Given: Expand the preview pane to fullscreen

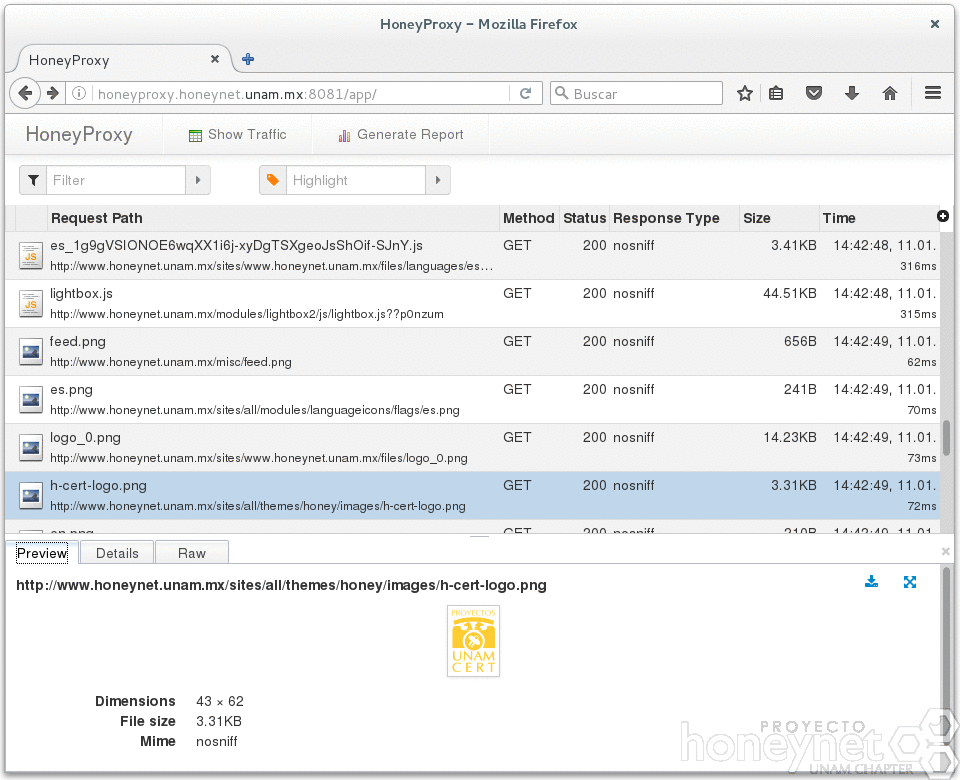Looking at the screenshot, I should tap(910, 582).
